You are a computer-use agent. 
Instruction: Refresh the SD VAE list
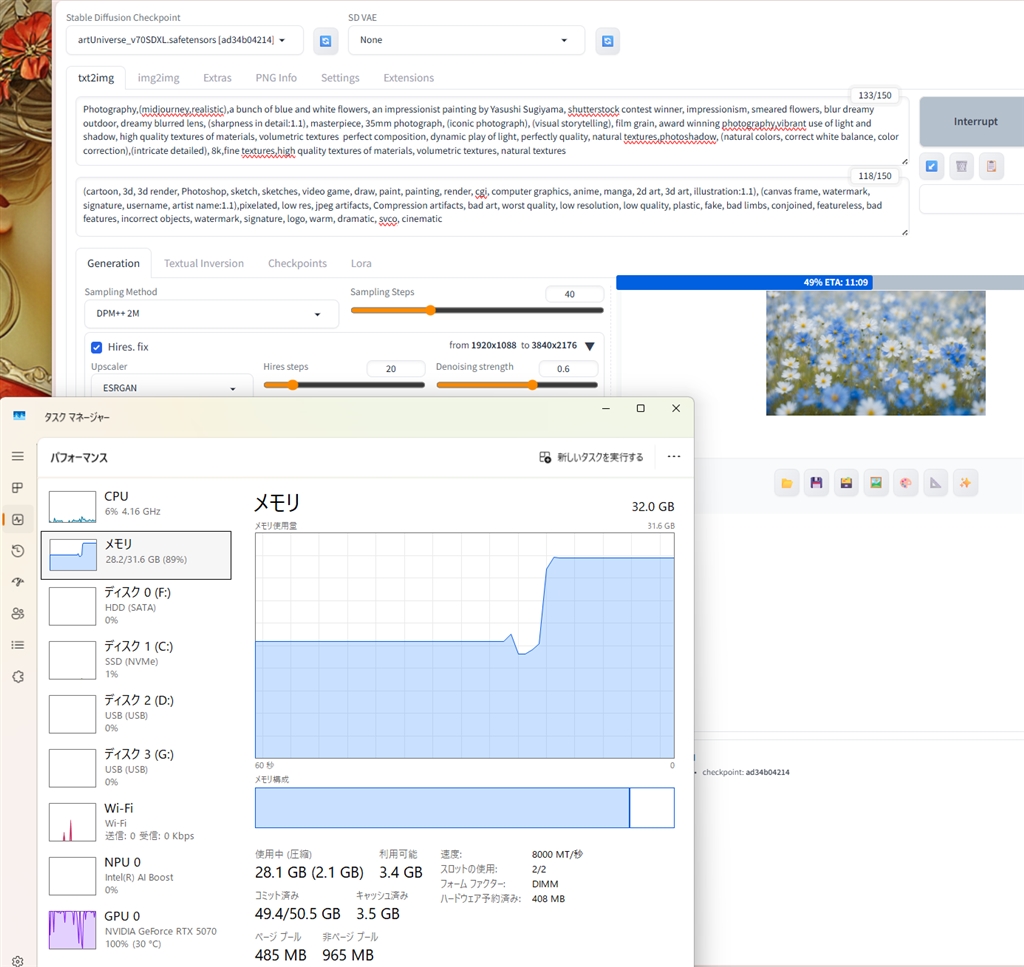(607, 41)
